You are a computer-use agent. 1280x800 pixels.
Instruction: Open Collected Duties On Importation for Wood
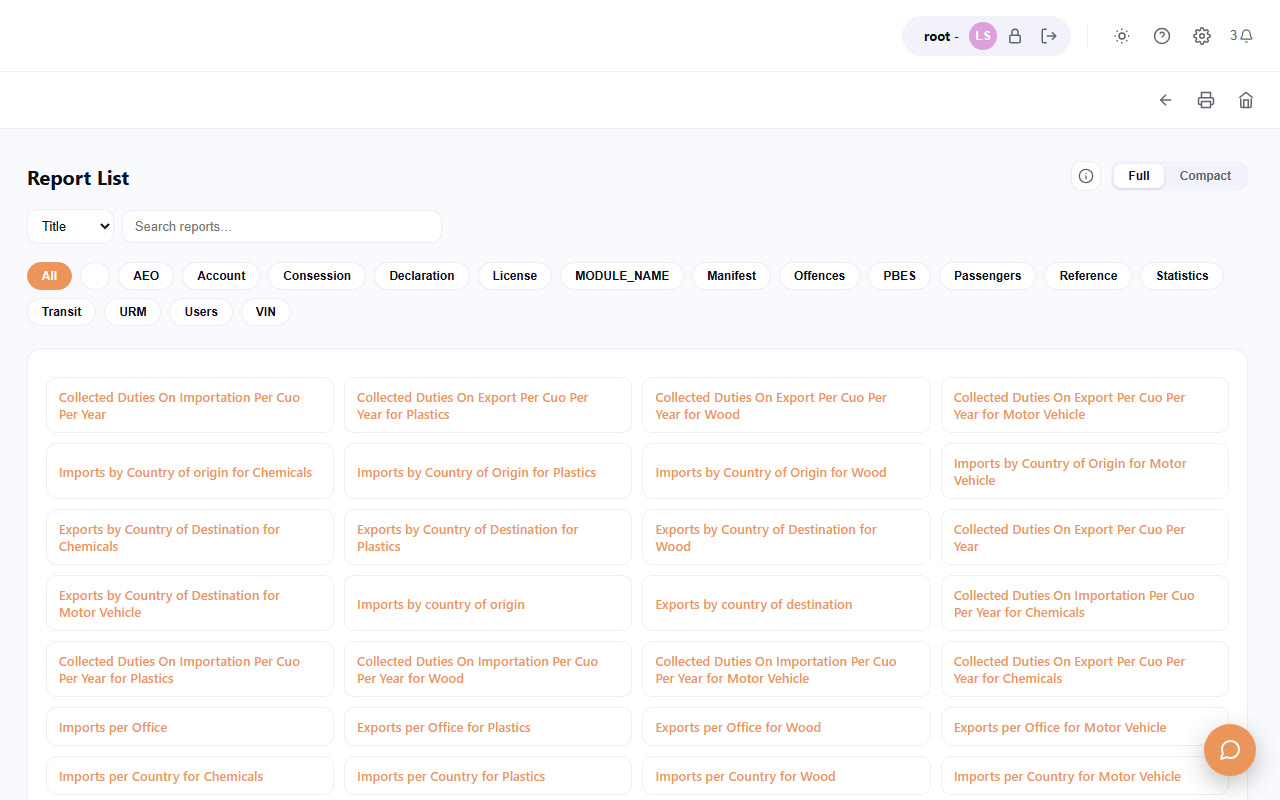[x=488, y=669]
